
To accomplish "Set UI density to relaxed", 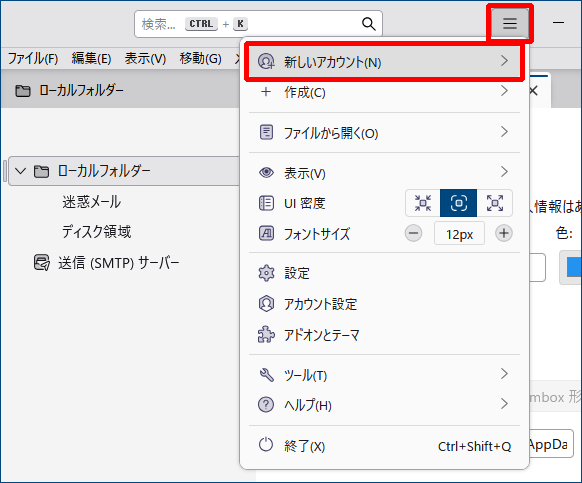I will pos(494,203).
